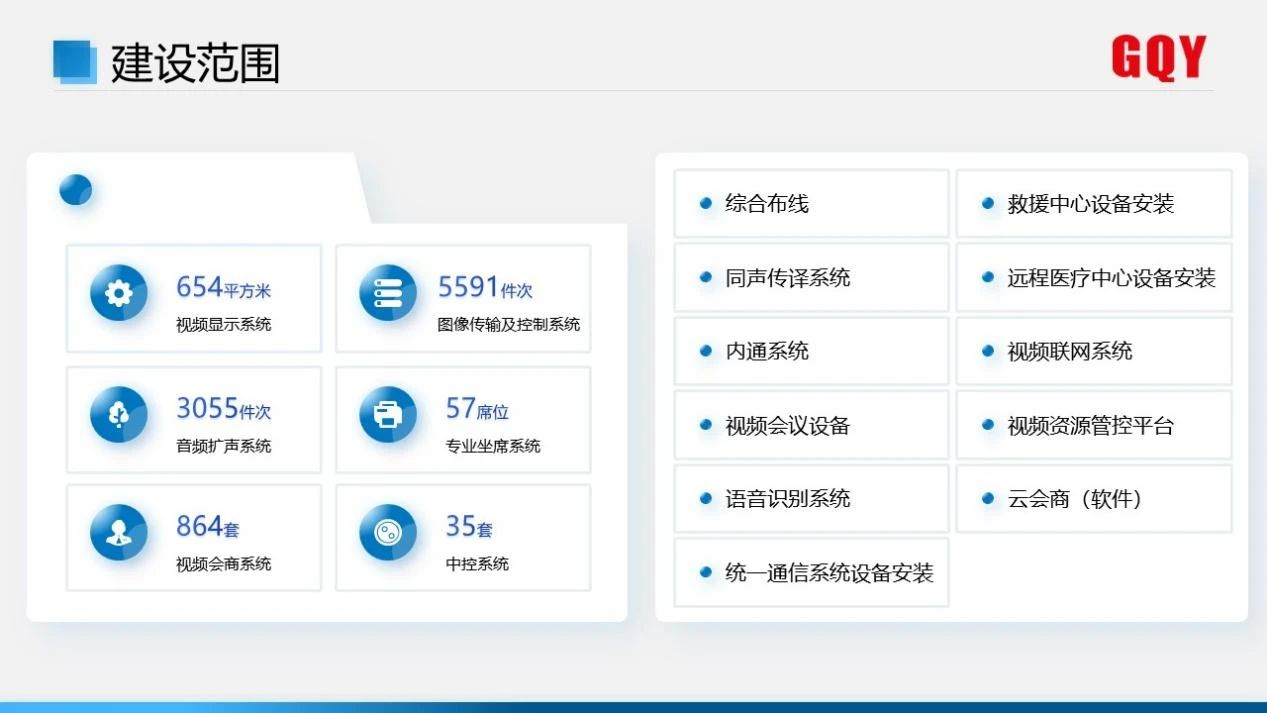This screenshot has height=713, width=1267.
Task: Click the printer icon for 专业坐席系统
Action: coord(388,414)
